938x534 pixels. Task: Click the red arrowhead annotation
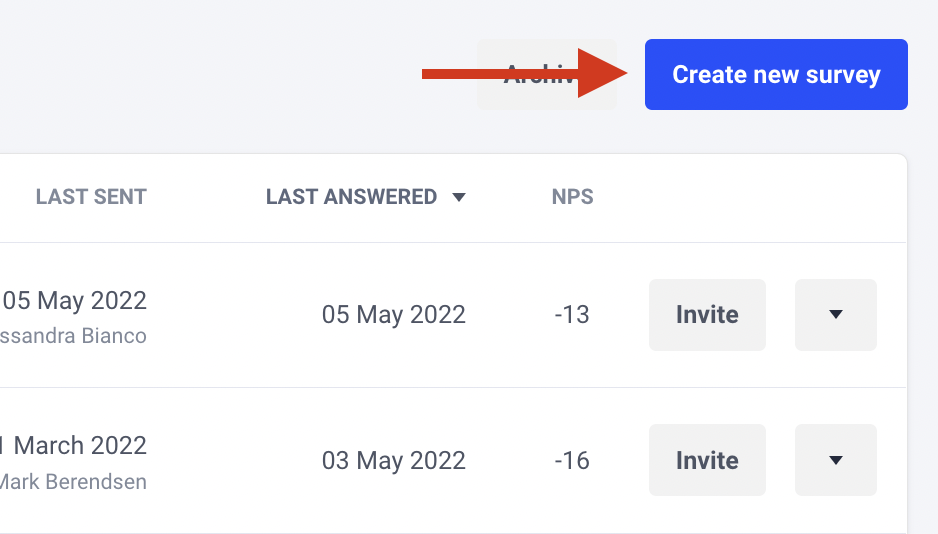[602, 74]
